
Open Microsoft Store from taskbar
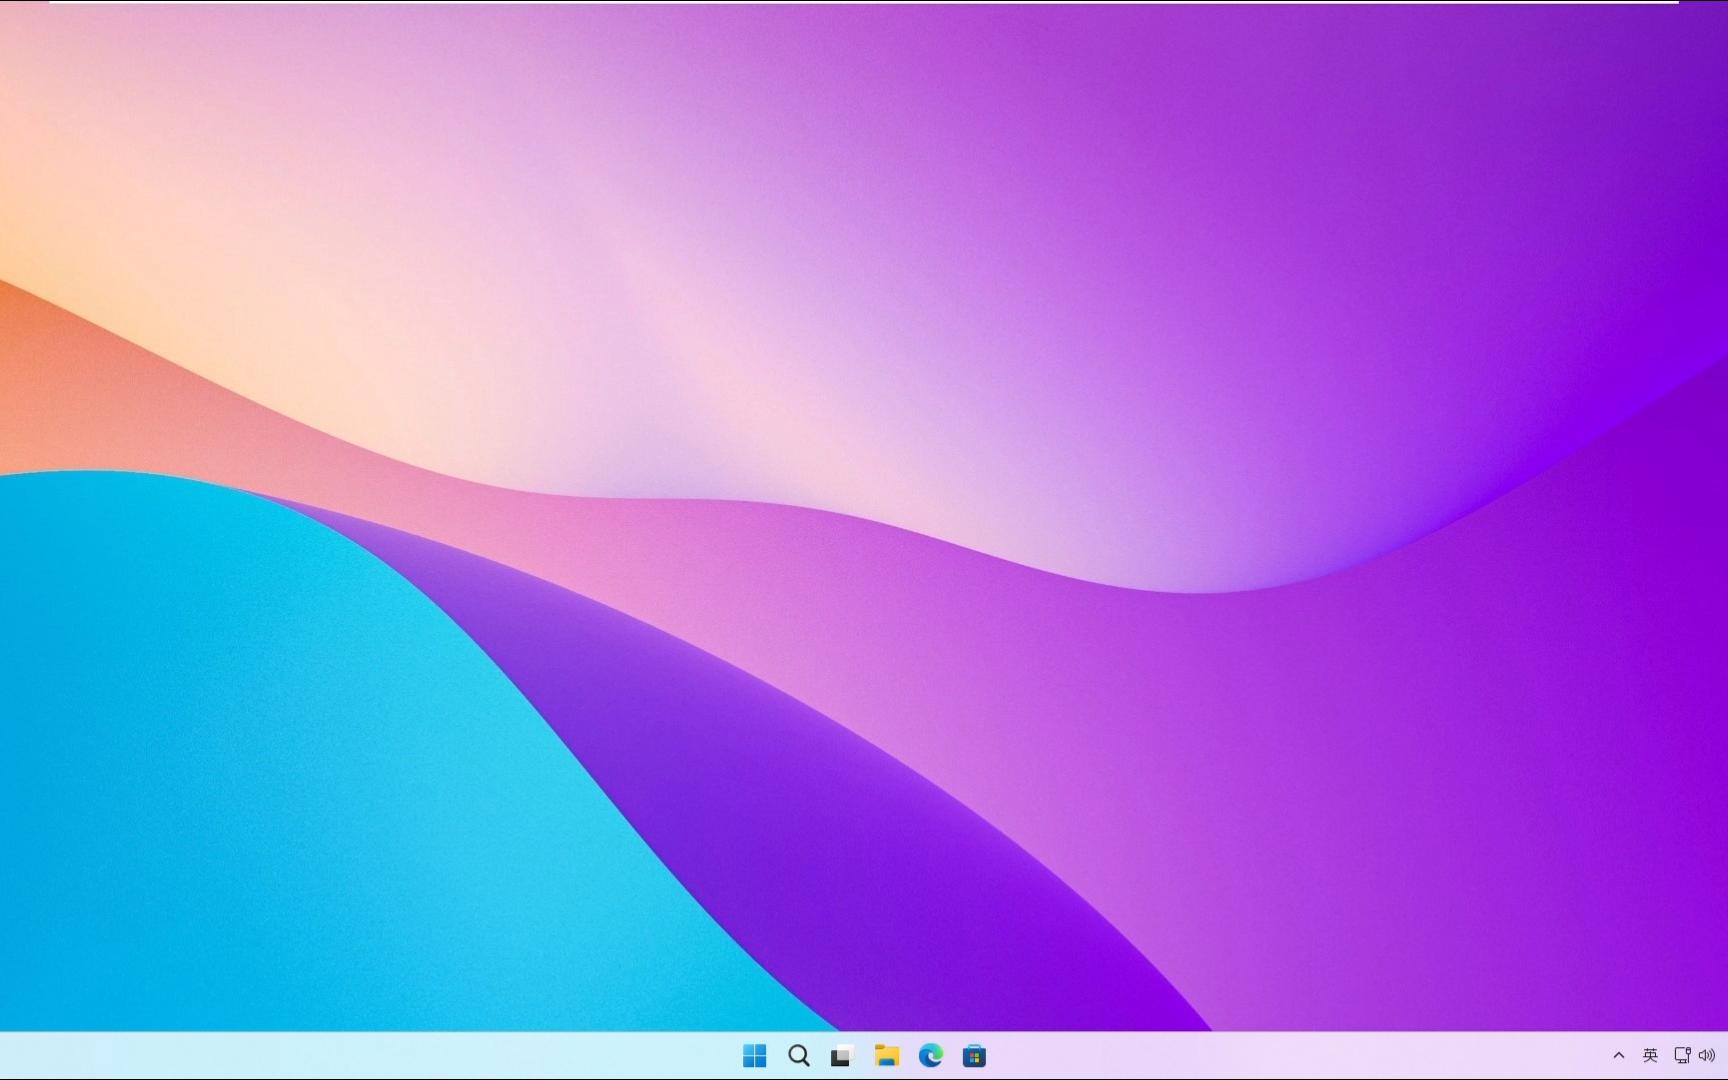tap(974, 1056)
